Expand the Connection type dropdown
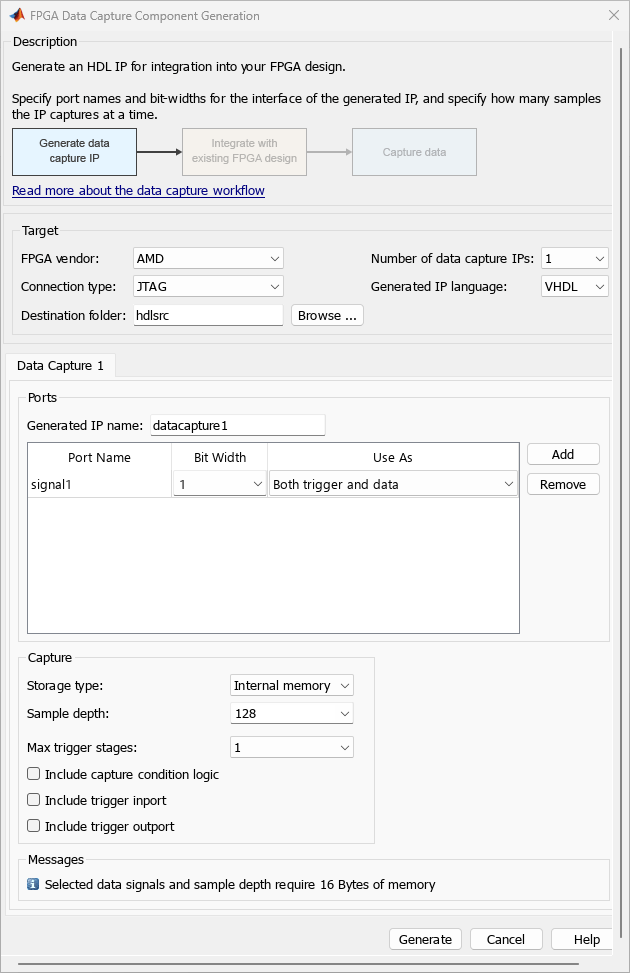Image resolution: width=630 pixels, height=973 pixels. pos(208,287)
